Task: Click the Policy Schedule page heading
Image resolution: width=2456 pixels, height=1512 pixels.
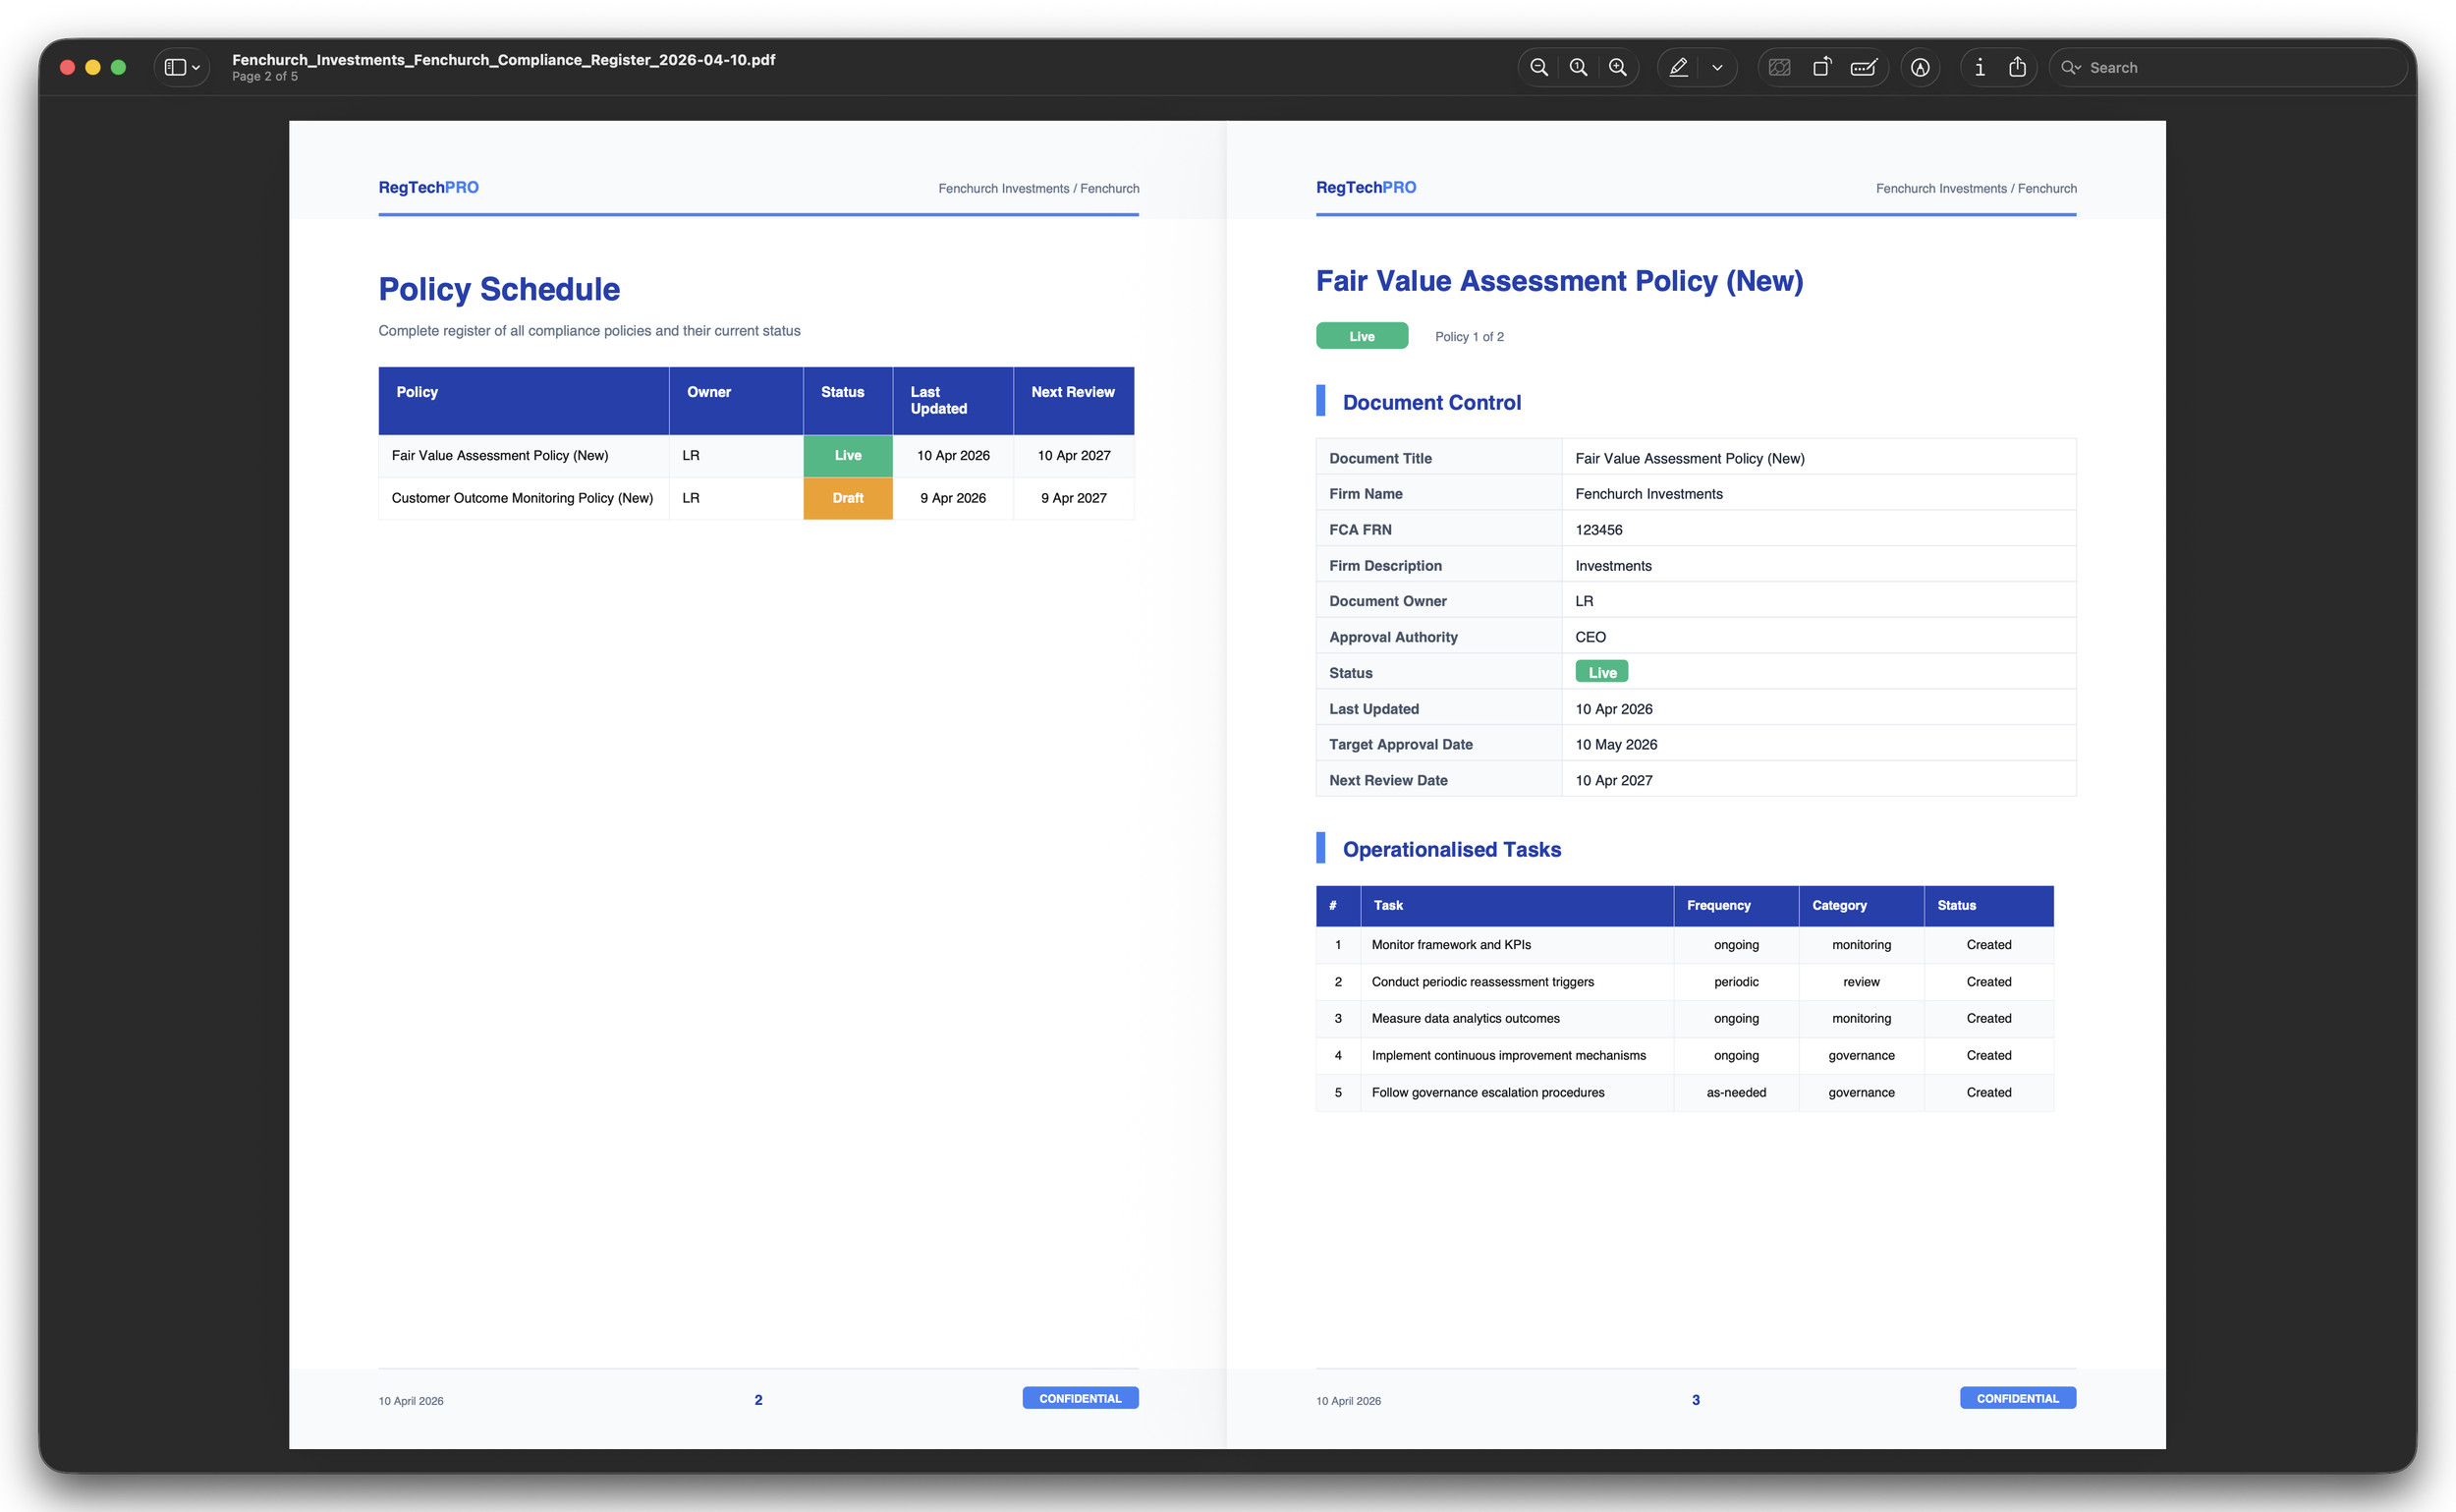Action: 499,289
